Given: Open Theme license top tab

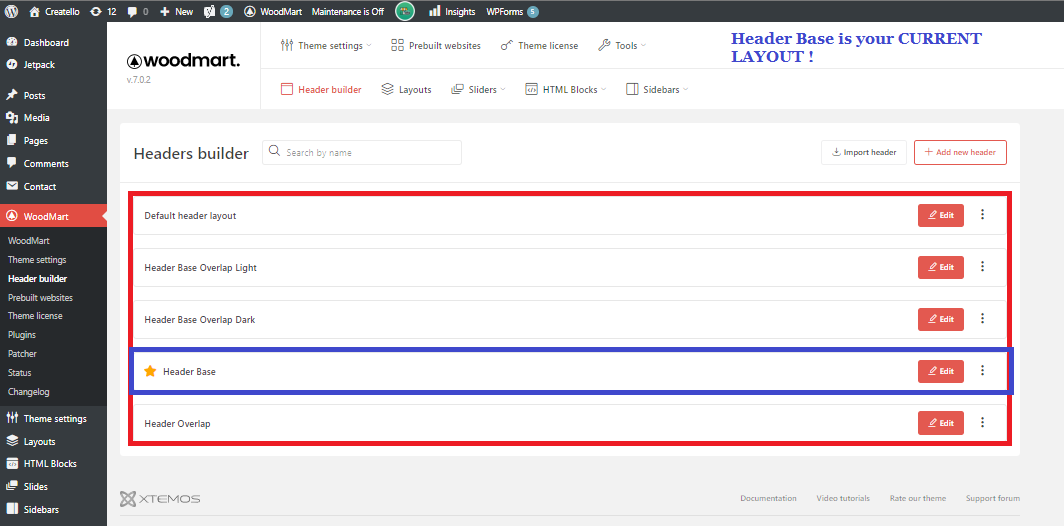Looking at the screenshot, I should [x=539, y=45].
